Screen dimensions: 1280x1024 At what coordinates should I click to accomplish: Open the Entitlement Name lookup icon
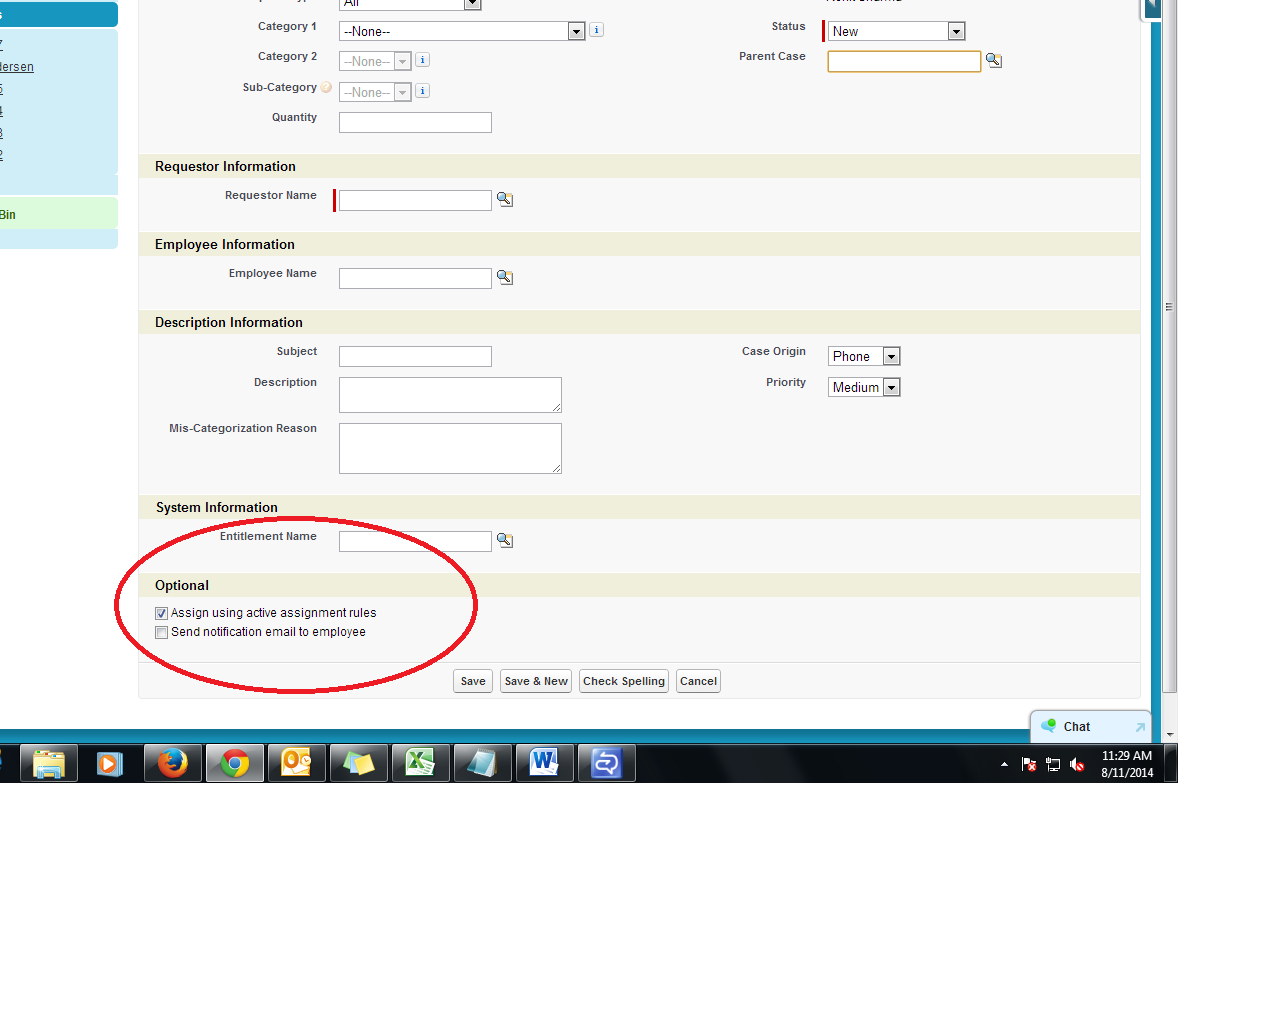coord(505,540)
